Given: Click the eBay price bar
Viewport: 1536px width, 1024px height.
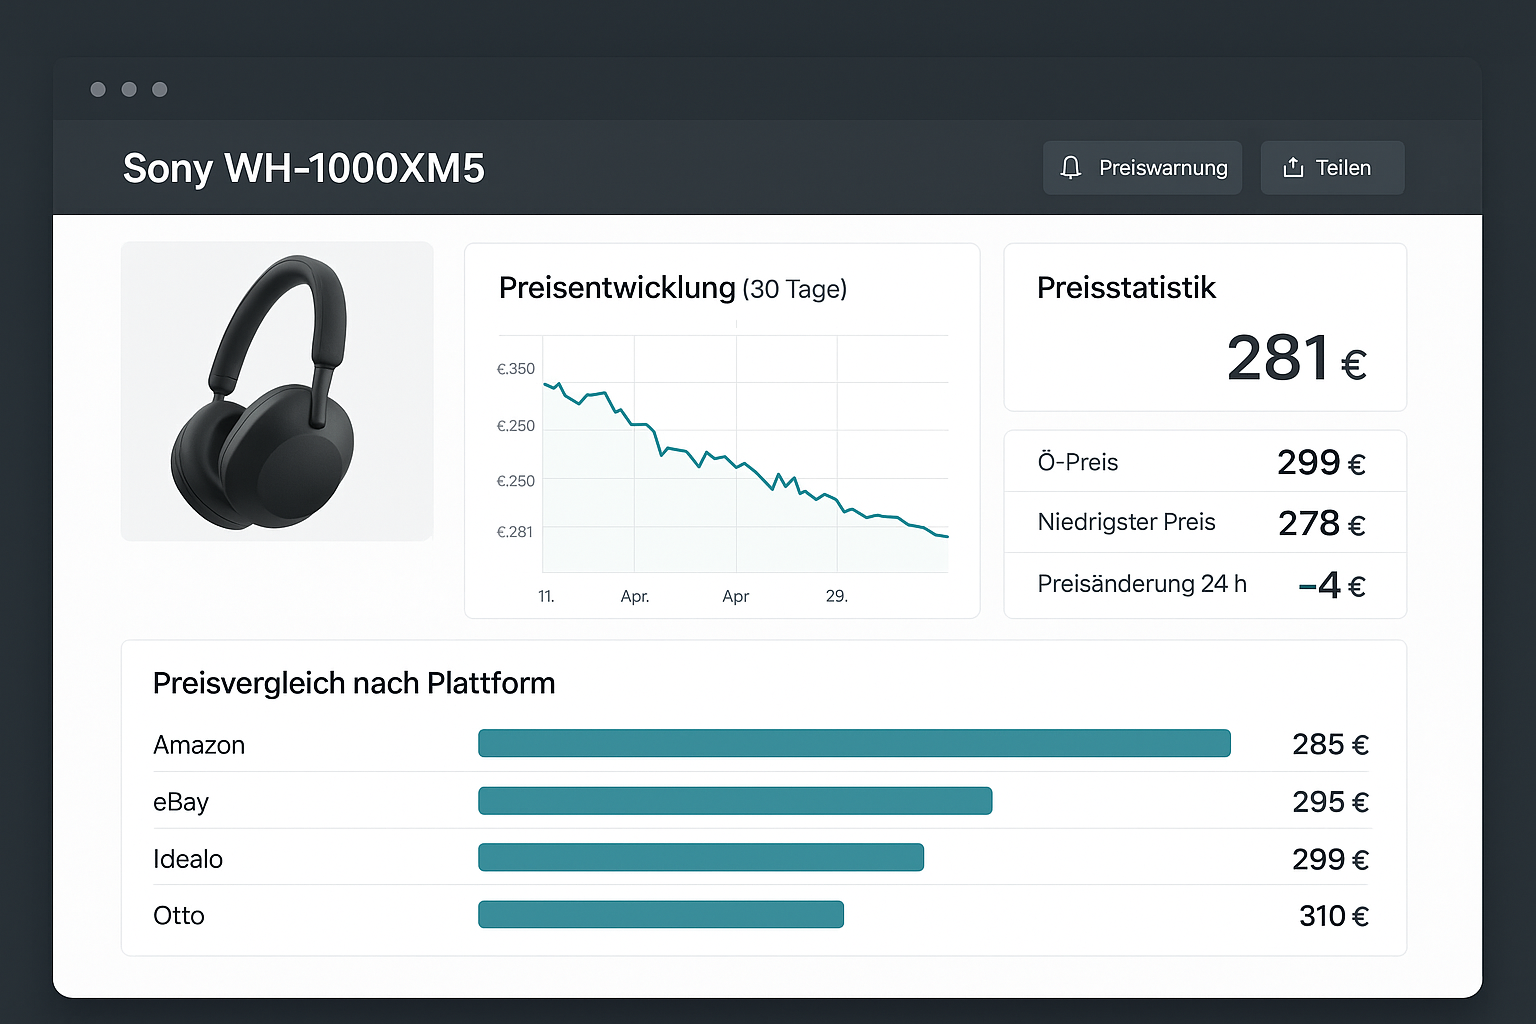Looking at the screenshot, I should click(735, 800).
